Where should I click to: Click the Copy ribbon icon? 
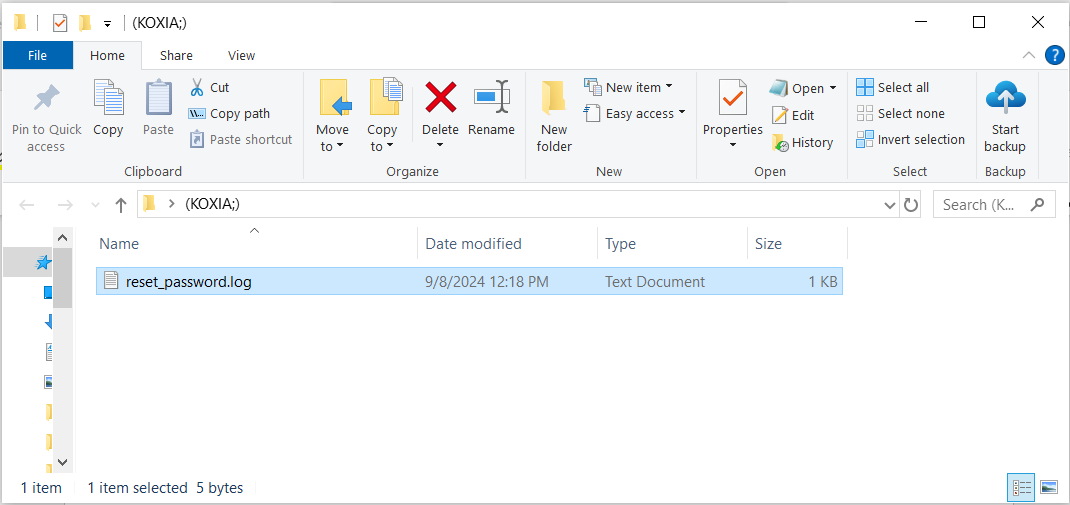(108, 98)
